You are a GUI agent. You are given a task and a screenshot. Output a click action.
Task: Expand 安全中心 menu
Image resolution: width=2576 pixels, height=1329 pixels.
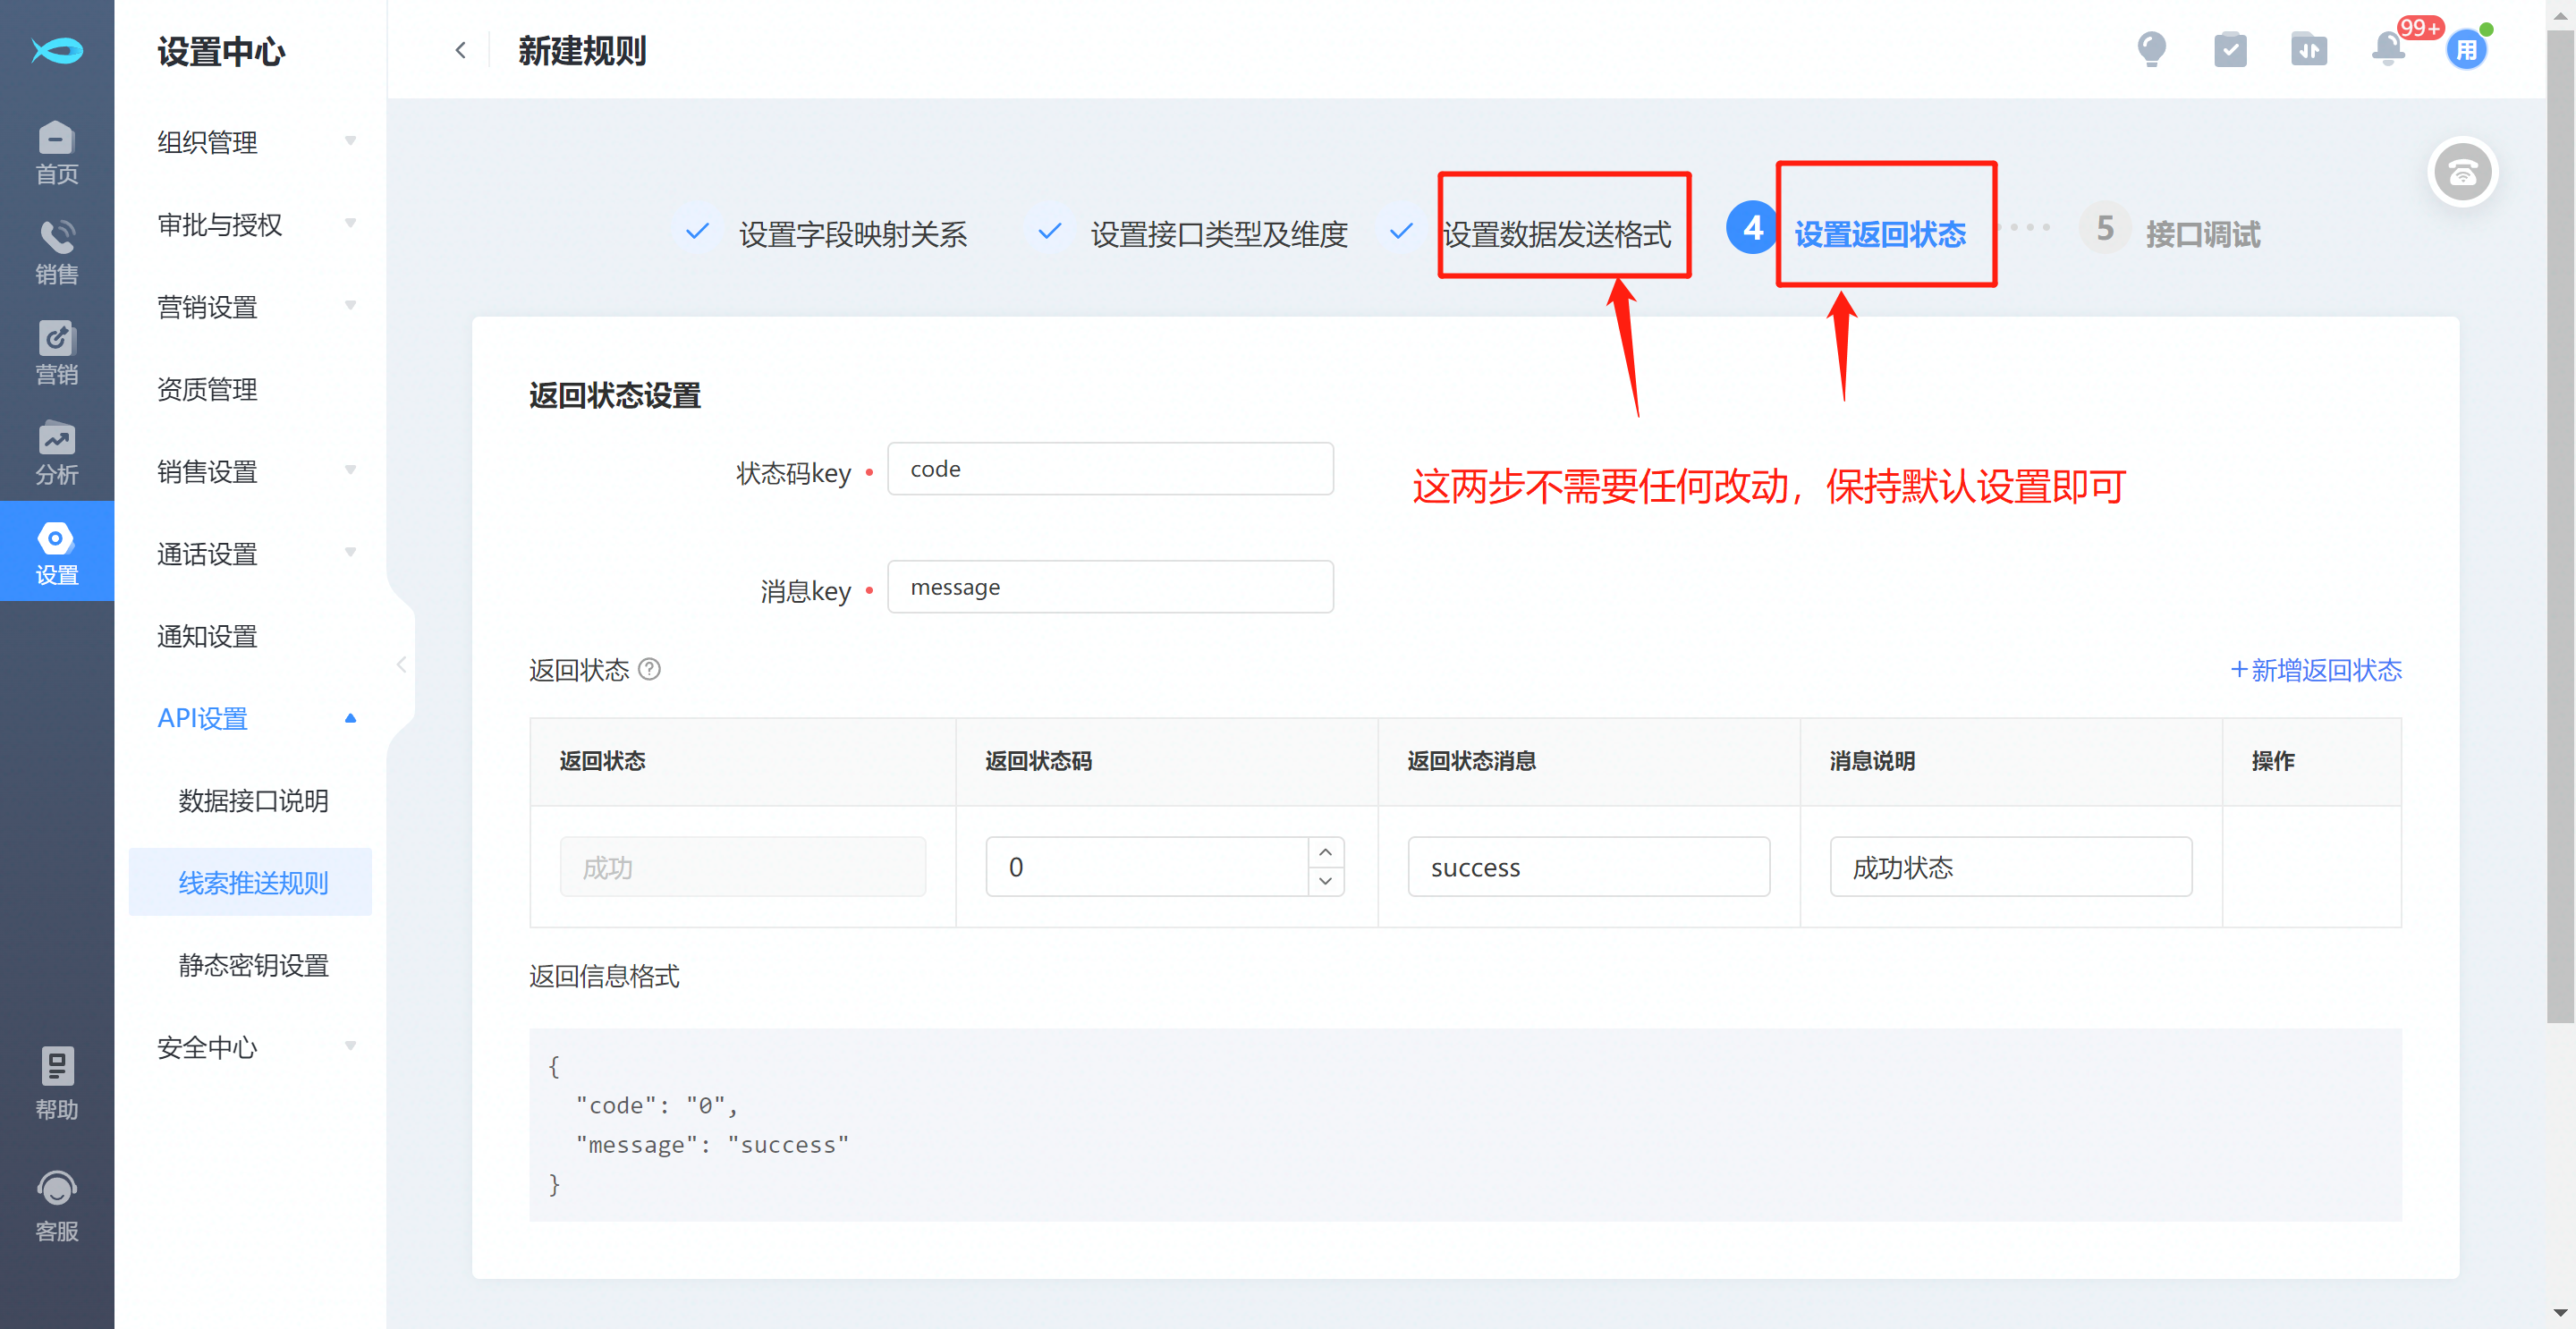[x=256, y=1047]
